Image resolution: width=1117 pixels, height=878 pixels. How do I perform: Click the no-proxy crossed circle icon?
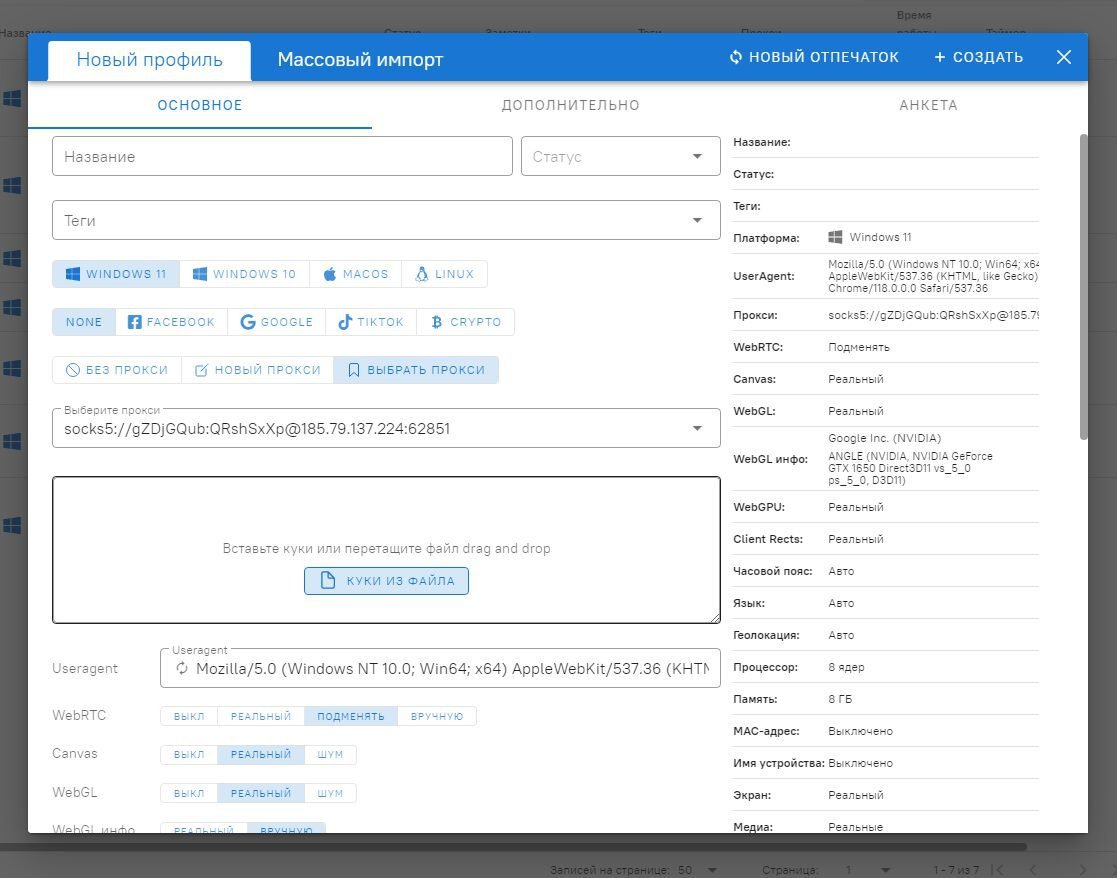coord(73,370)
